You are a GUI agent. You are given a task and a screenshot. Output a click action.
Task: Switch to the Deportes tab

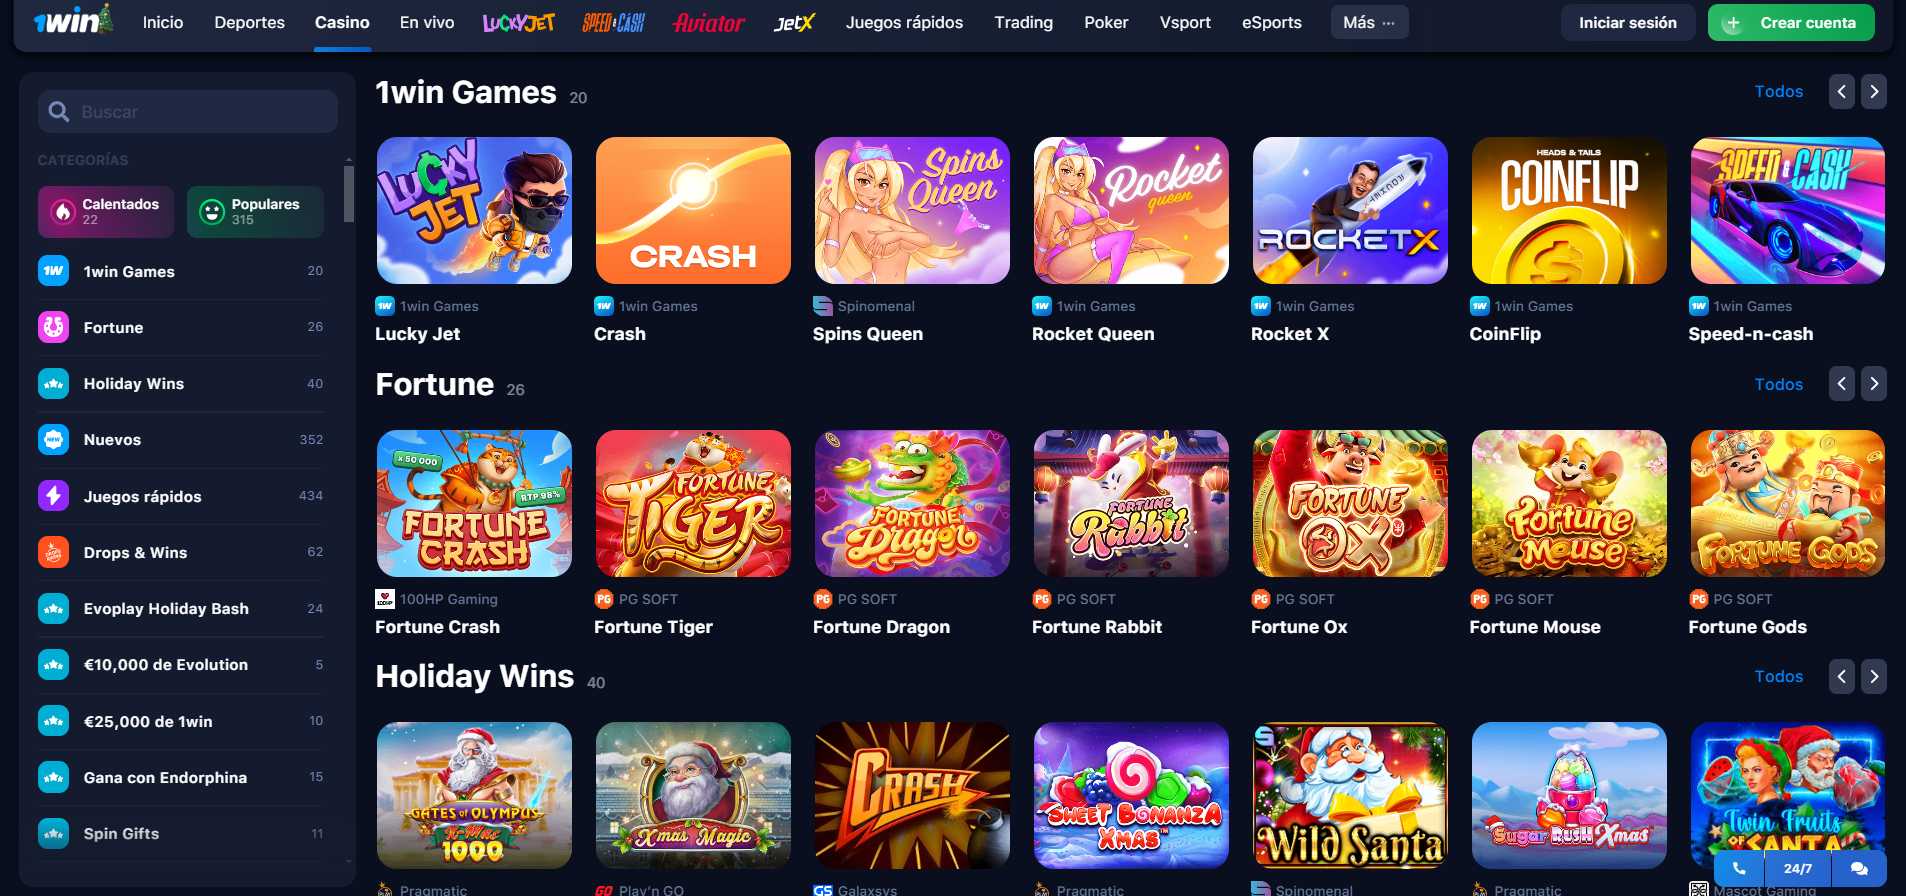pyautogui.click(x=249, y=22)
